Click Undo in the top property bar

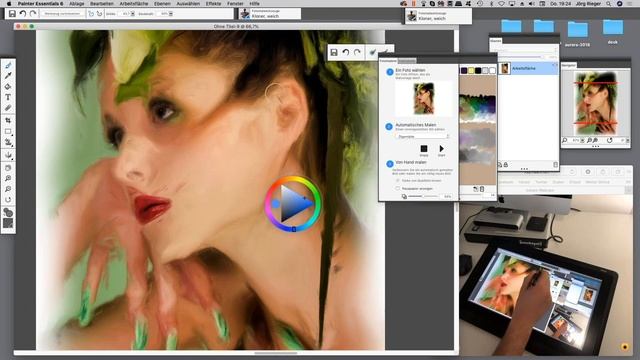(x=23, y=13)
